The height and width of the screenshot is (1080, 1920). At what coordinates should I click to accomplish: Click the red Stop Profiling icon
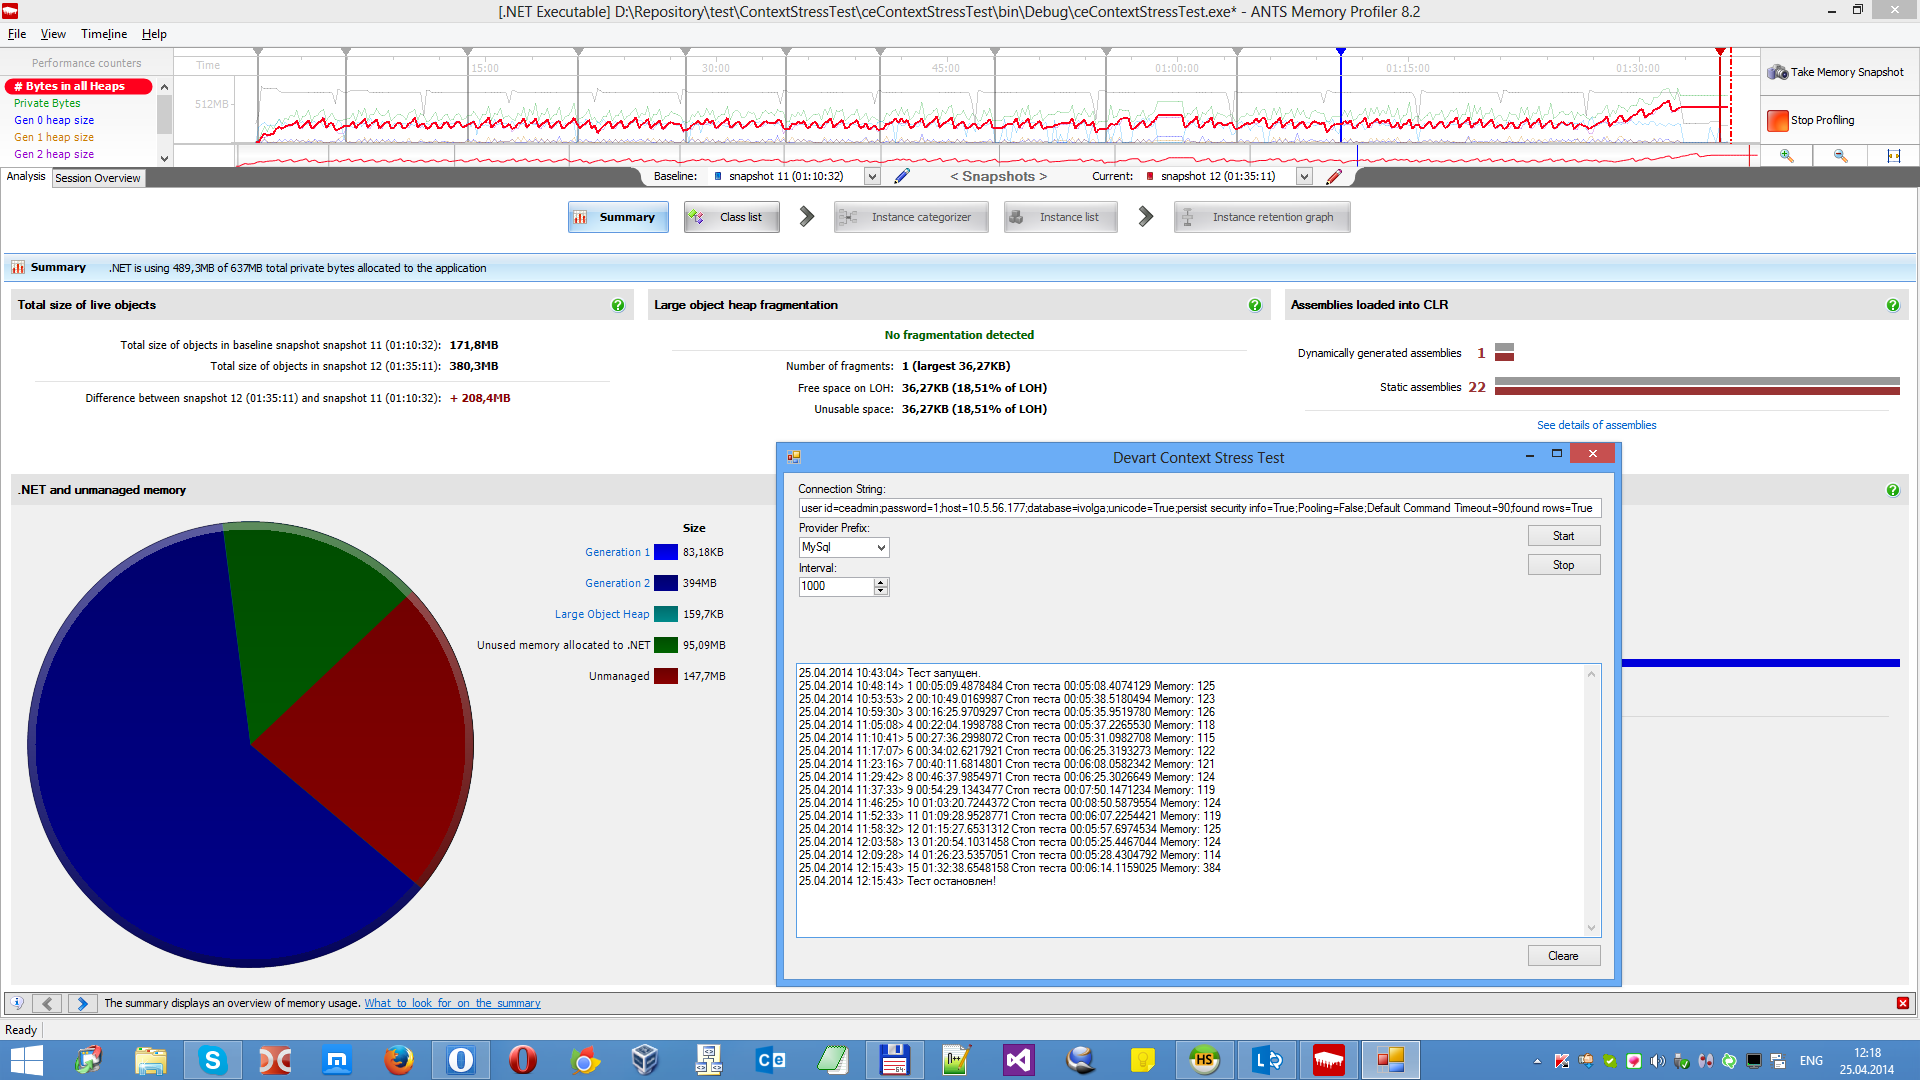pos(1777,120)
